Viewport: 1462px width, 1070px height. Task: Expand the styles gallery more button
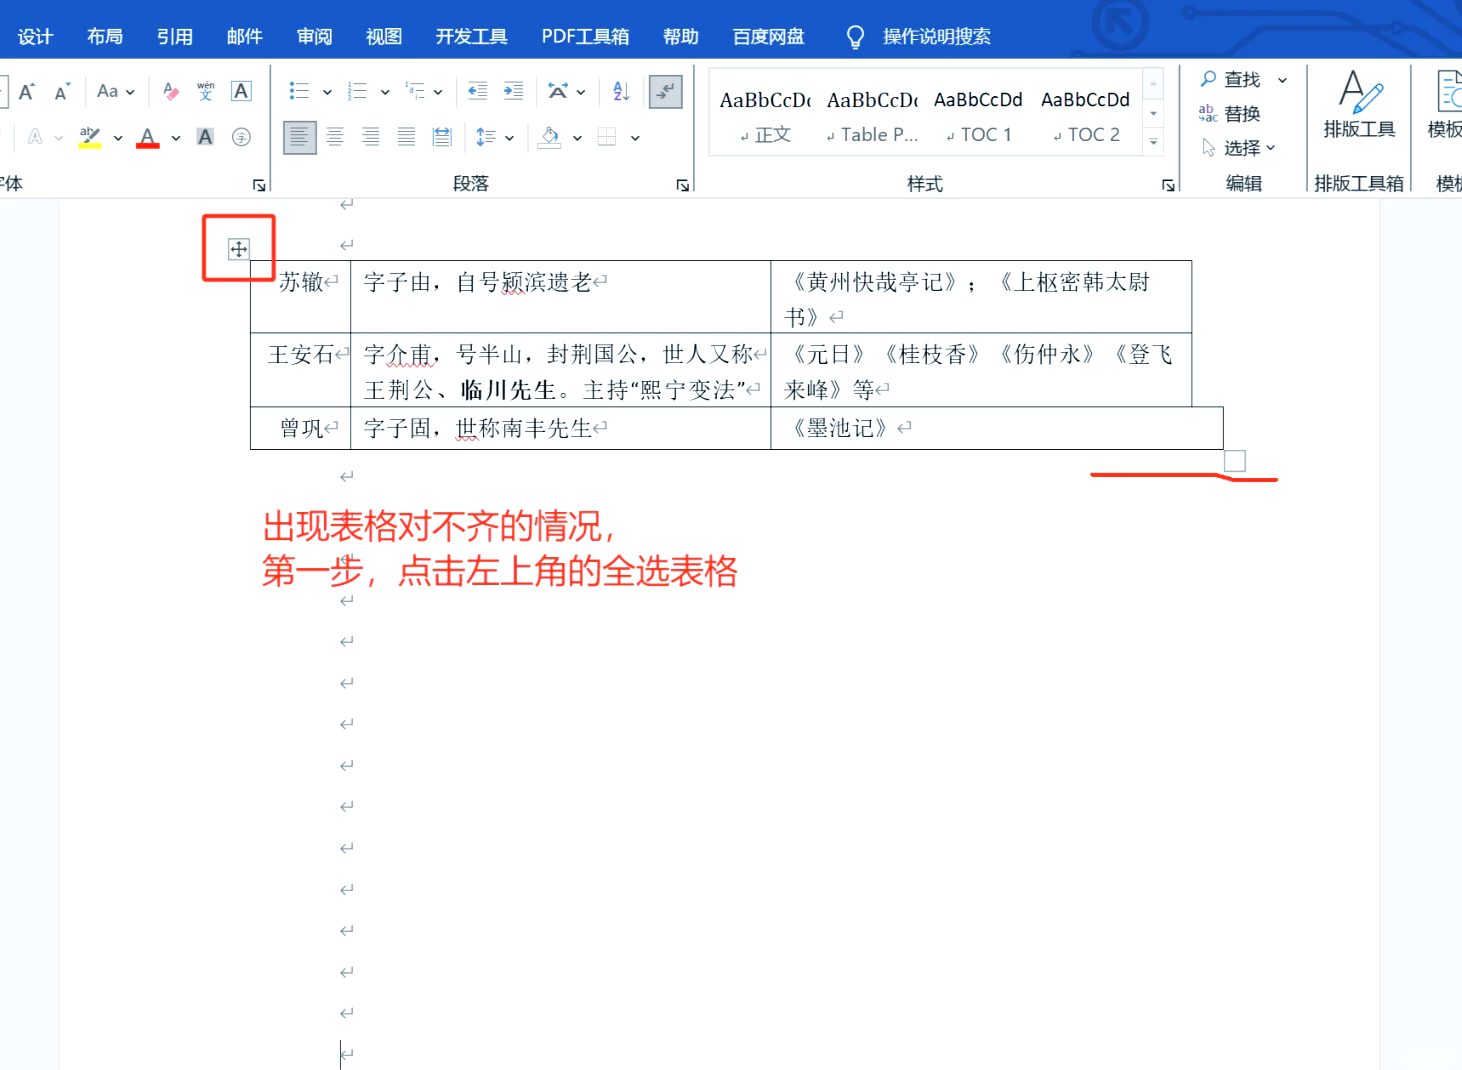point(1153,142)
